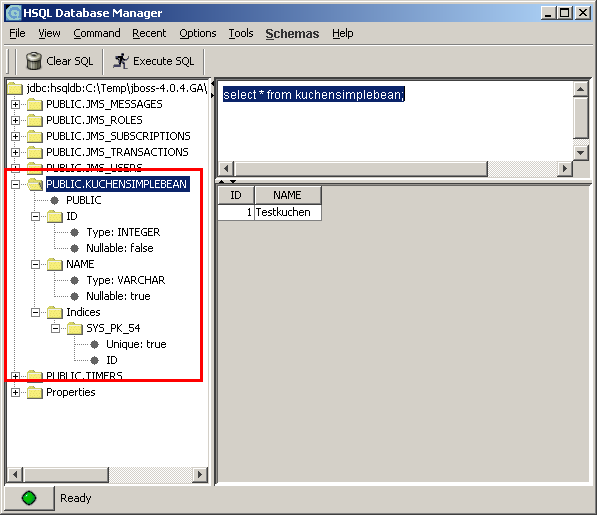Open the Tools menu
The image size is (597, 515).
(241, 33)
